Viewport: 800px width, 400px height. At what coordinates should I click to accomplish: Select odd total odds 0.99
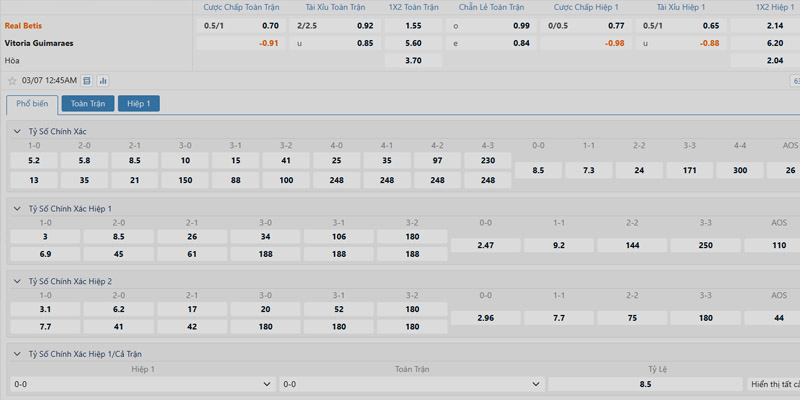[491, 26]
